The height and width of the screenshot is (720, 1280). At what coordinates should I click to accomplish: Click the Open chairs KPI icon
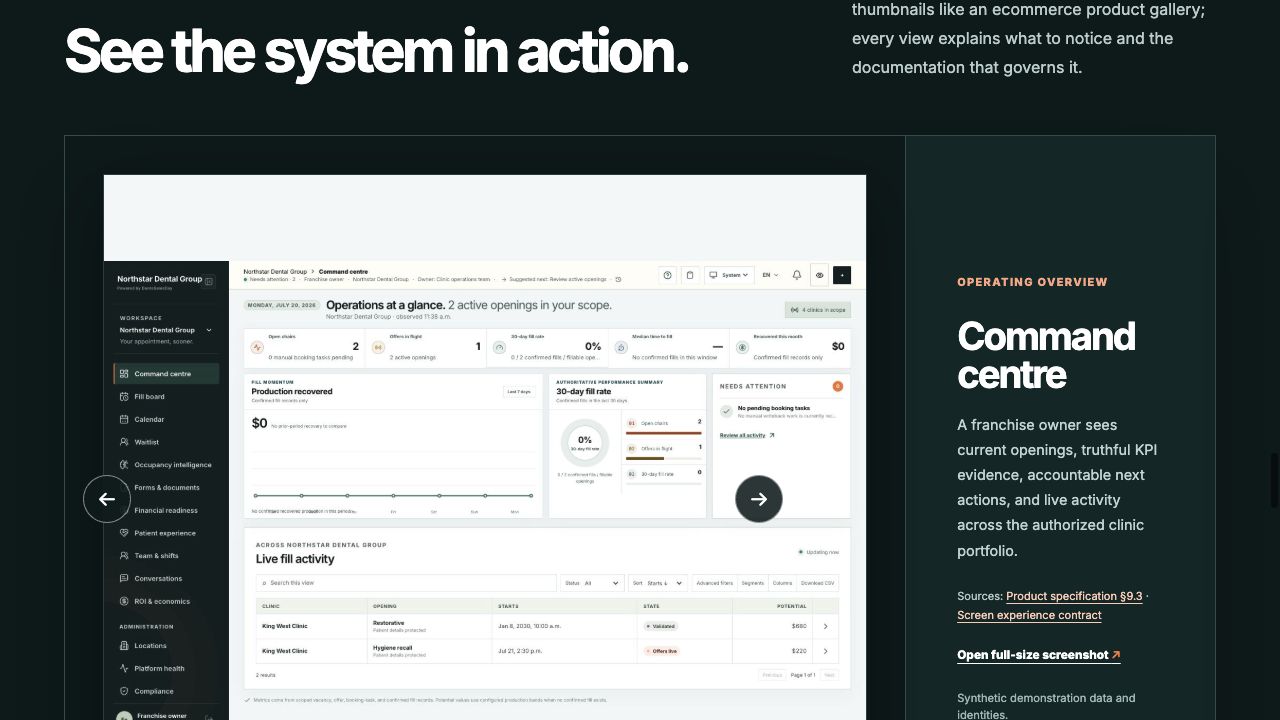click(x=257, y=348)
